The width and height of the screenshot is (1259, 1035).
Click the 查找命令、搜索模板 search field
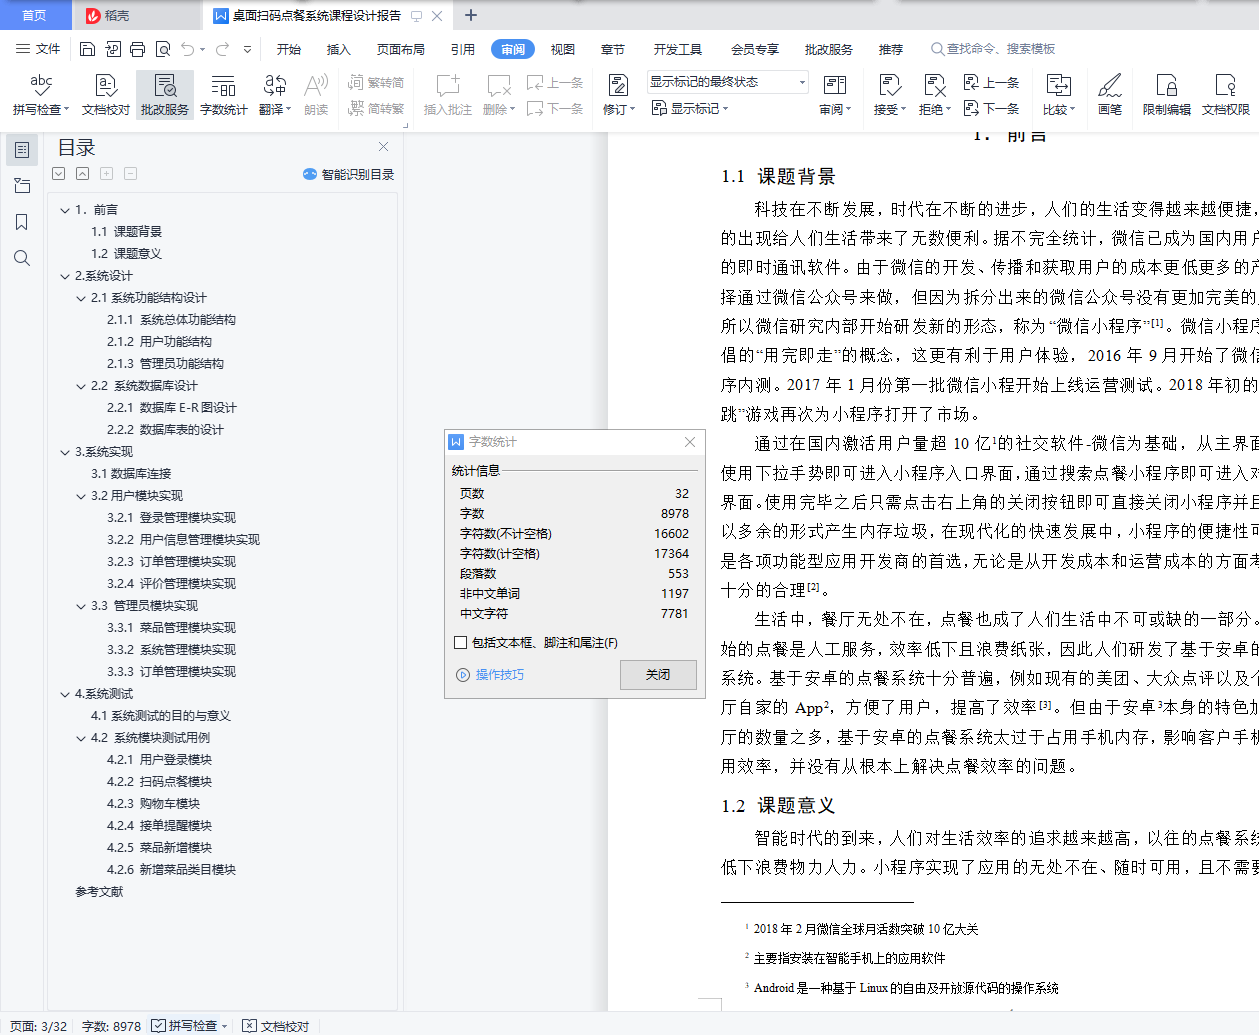tap(993, 49)
